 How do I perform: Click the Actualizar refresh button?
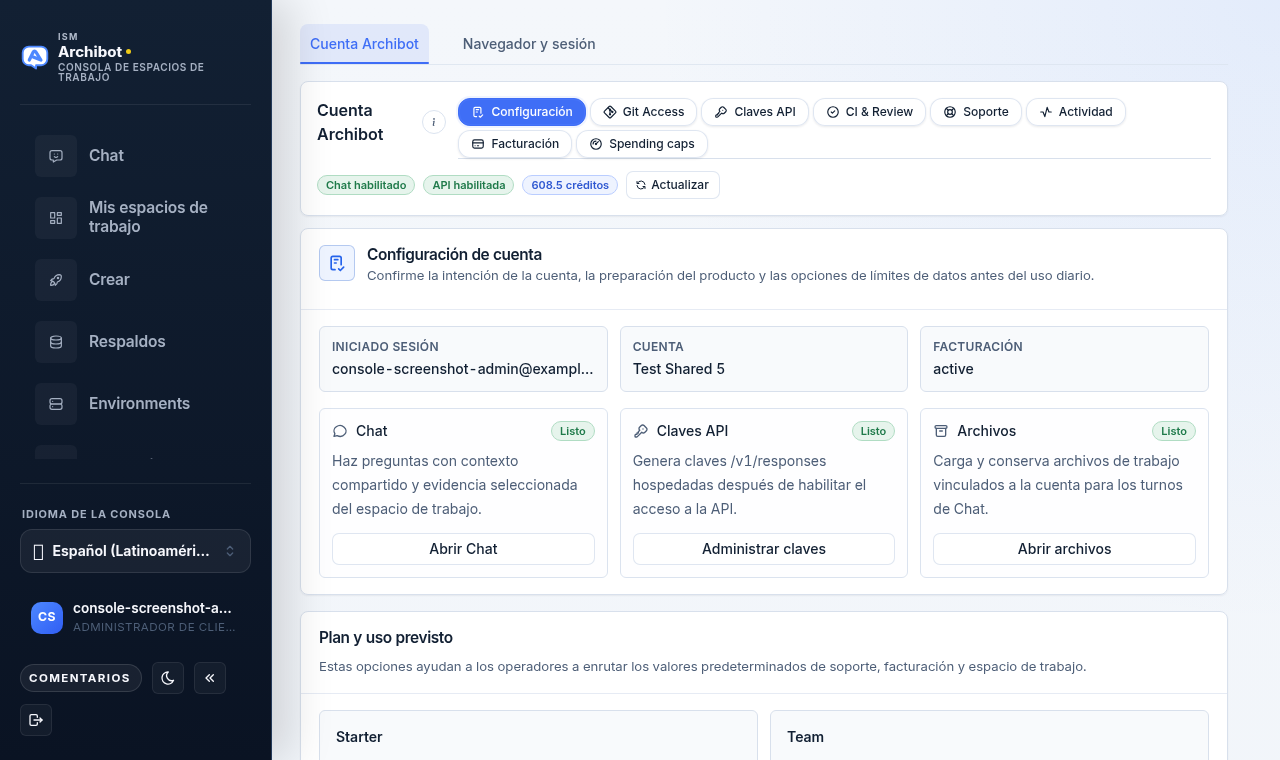[673, 185]
